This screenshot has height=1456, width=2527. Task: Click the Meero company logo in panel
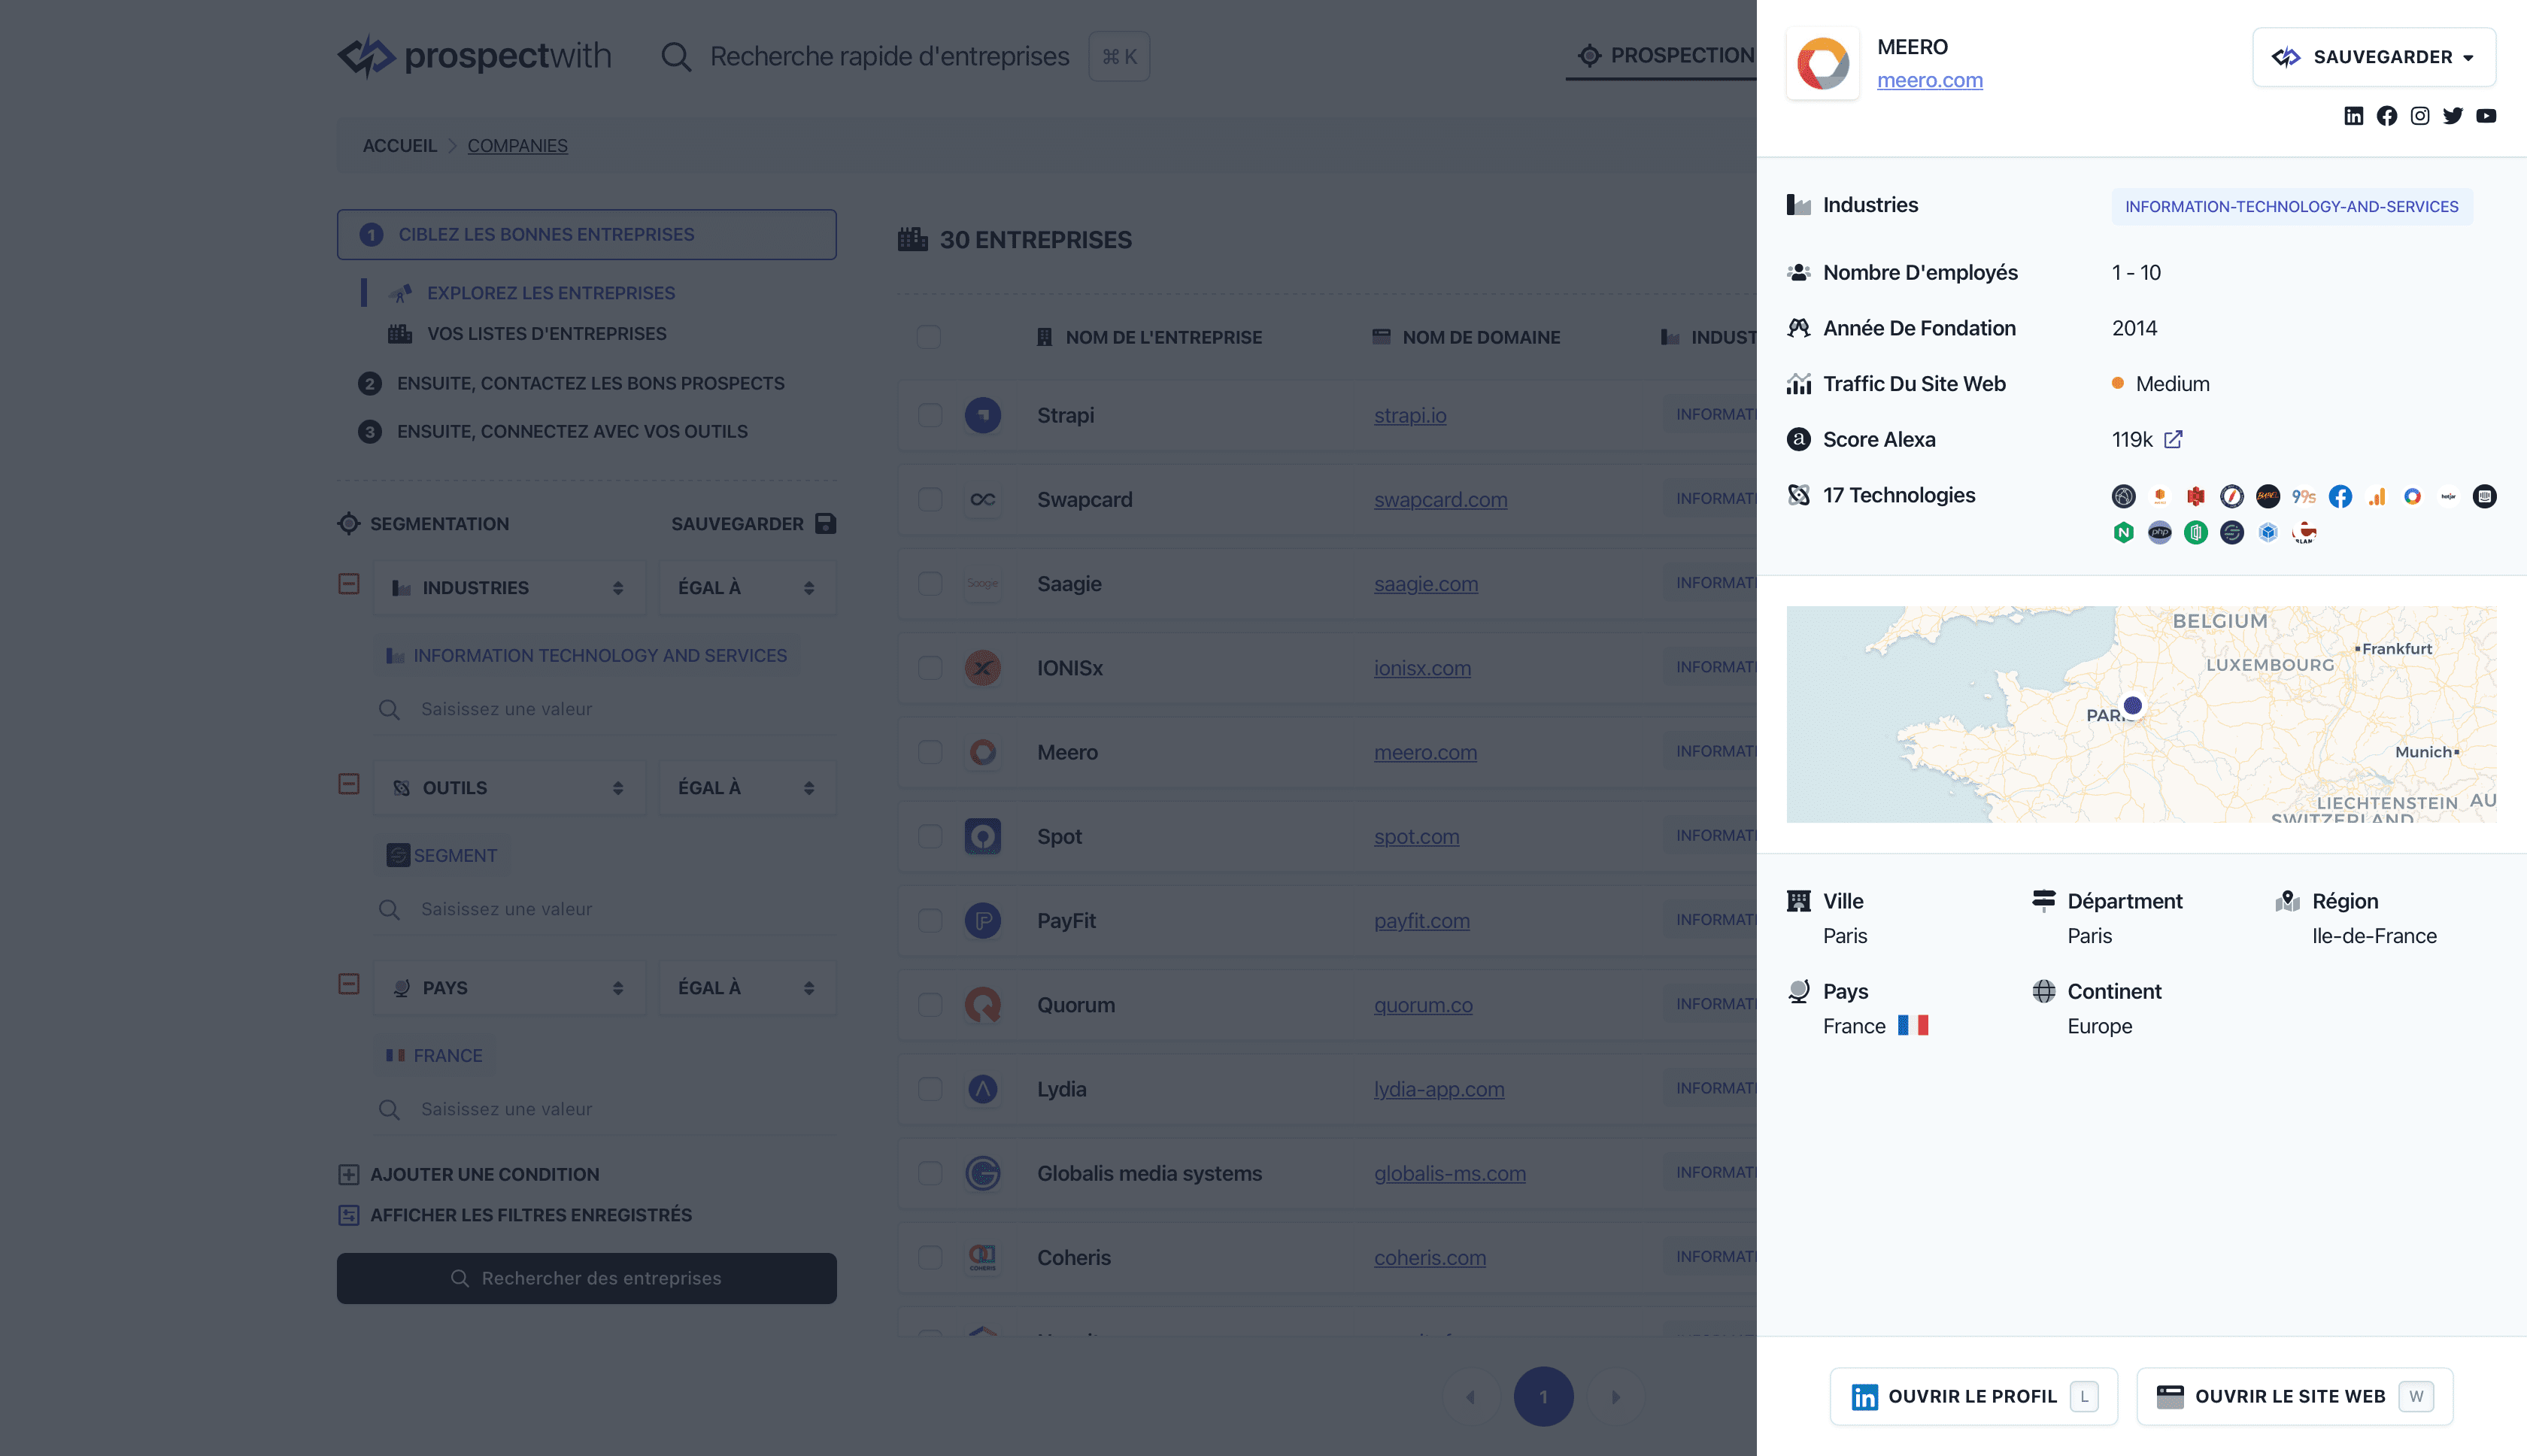1822,63
